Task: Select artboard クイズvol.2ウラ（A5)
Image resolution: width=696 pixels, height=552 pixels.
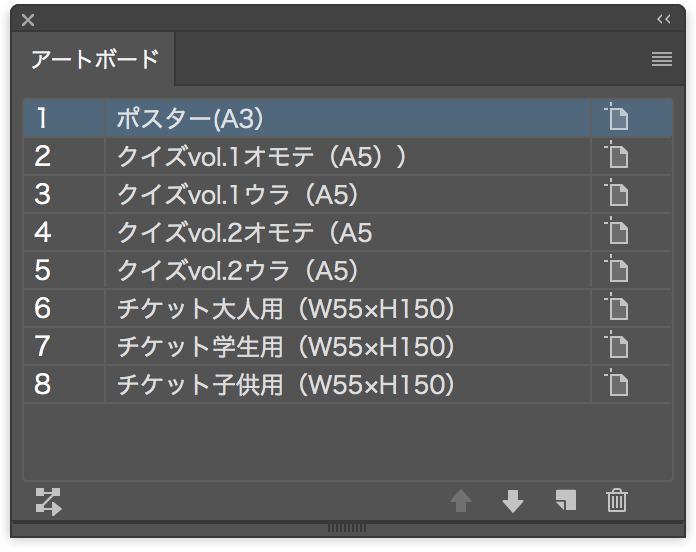Action: (348, 270)
